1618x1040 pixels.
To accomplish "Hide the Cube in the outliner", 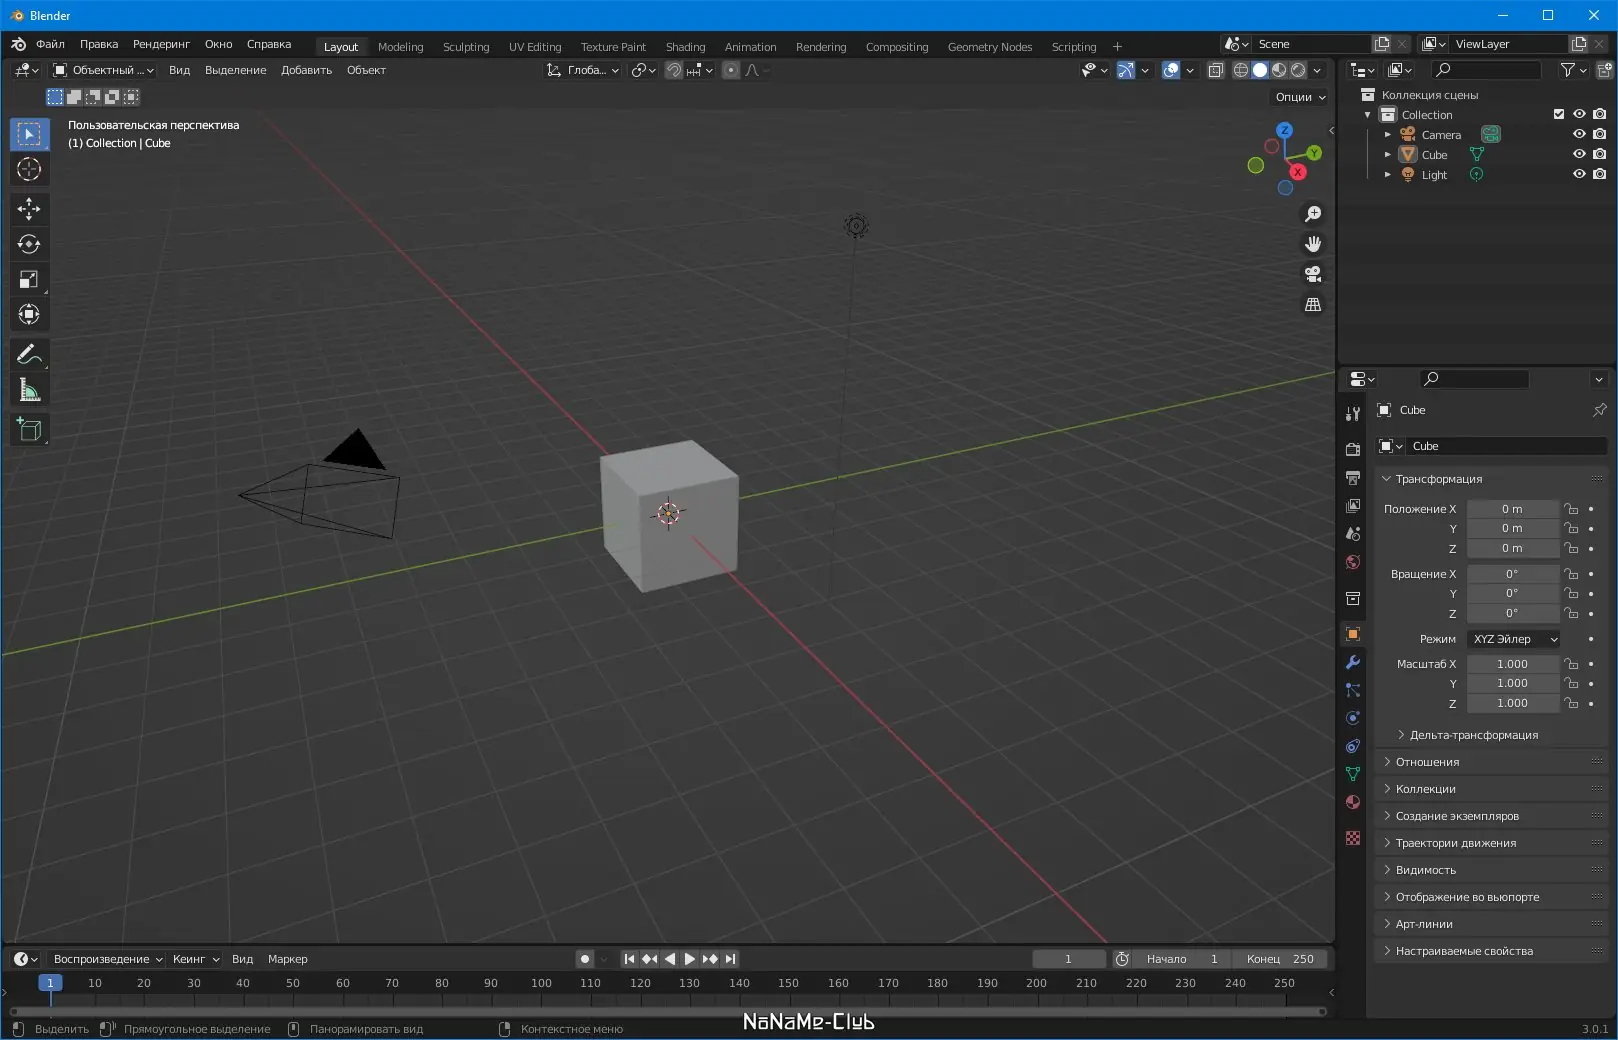I will coord(1579,154).
